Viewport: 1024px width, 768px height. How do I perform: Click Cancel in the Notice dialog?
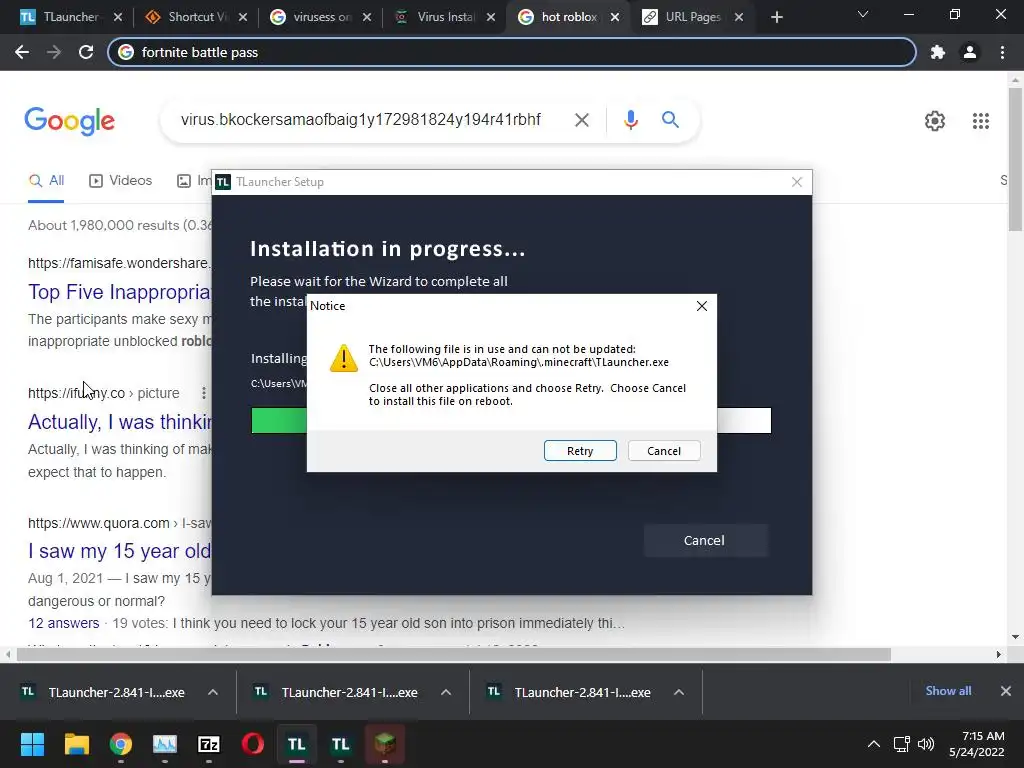tap(664, 451)
